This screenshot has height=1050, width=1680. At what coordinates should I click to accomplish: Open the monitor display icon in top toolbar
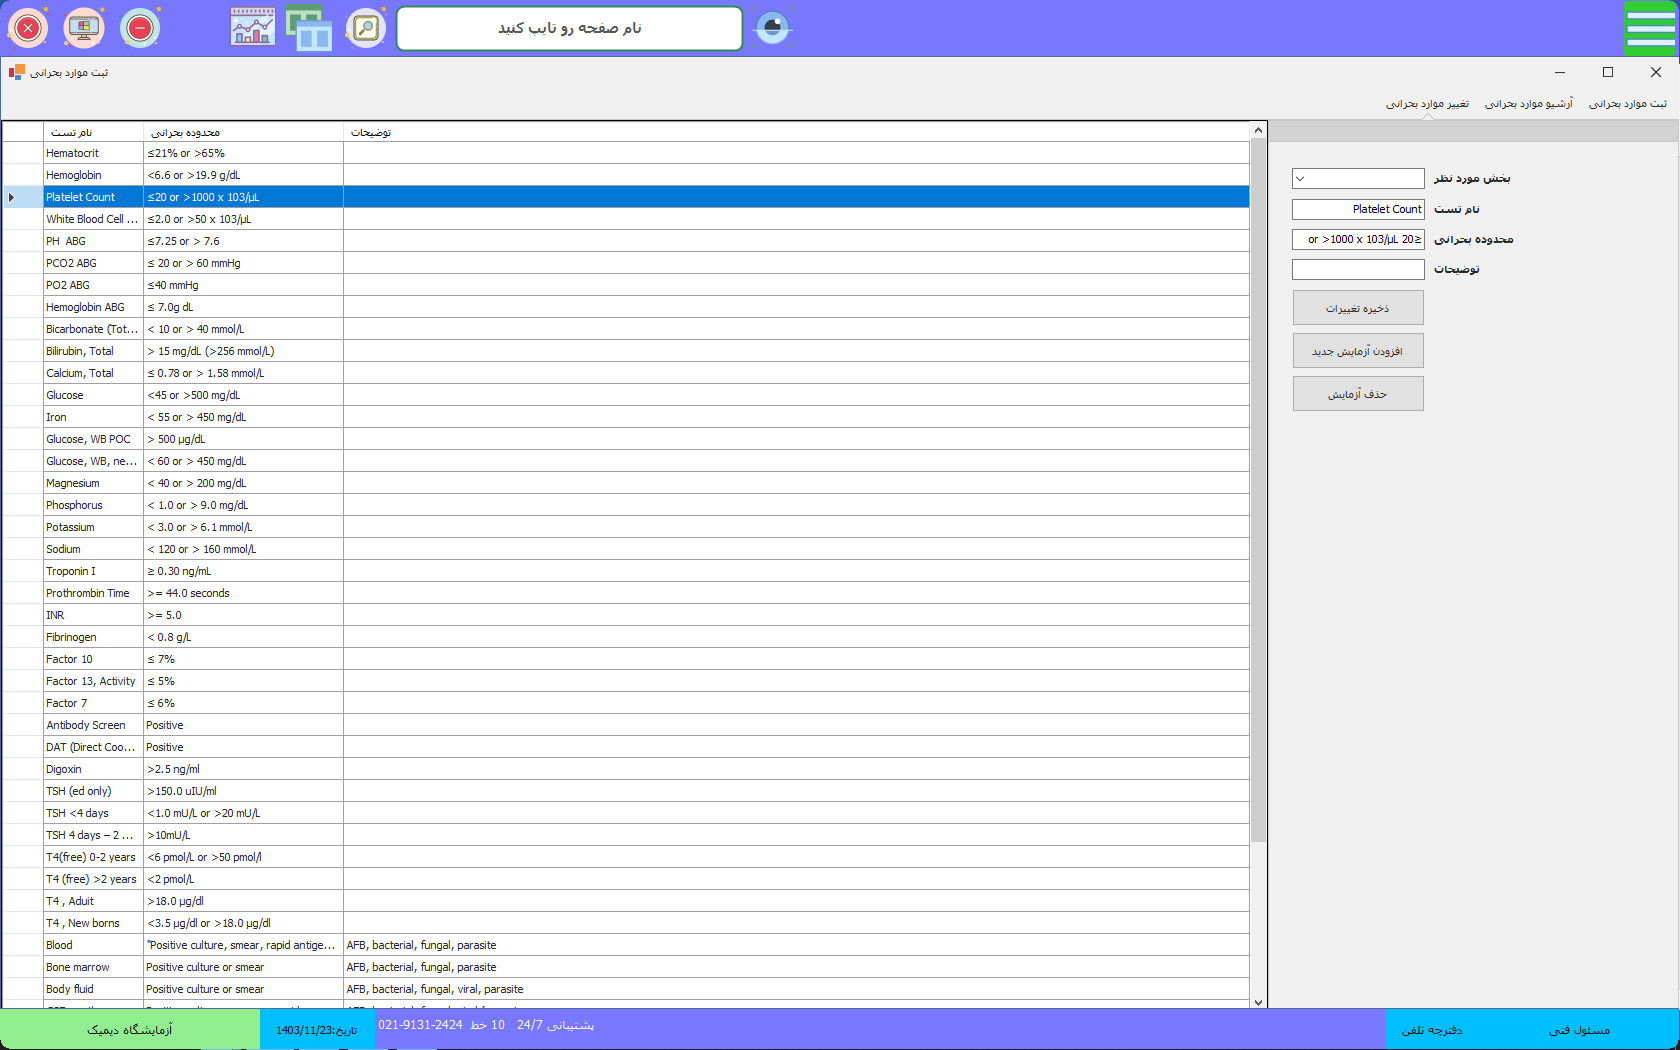coord(84,28)
